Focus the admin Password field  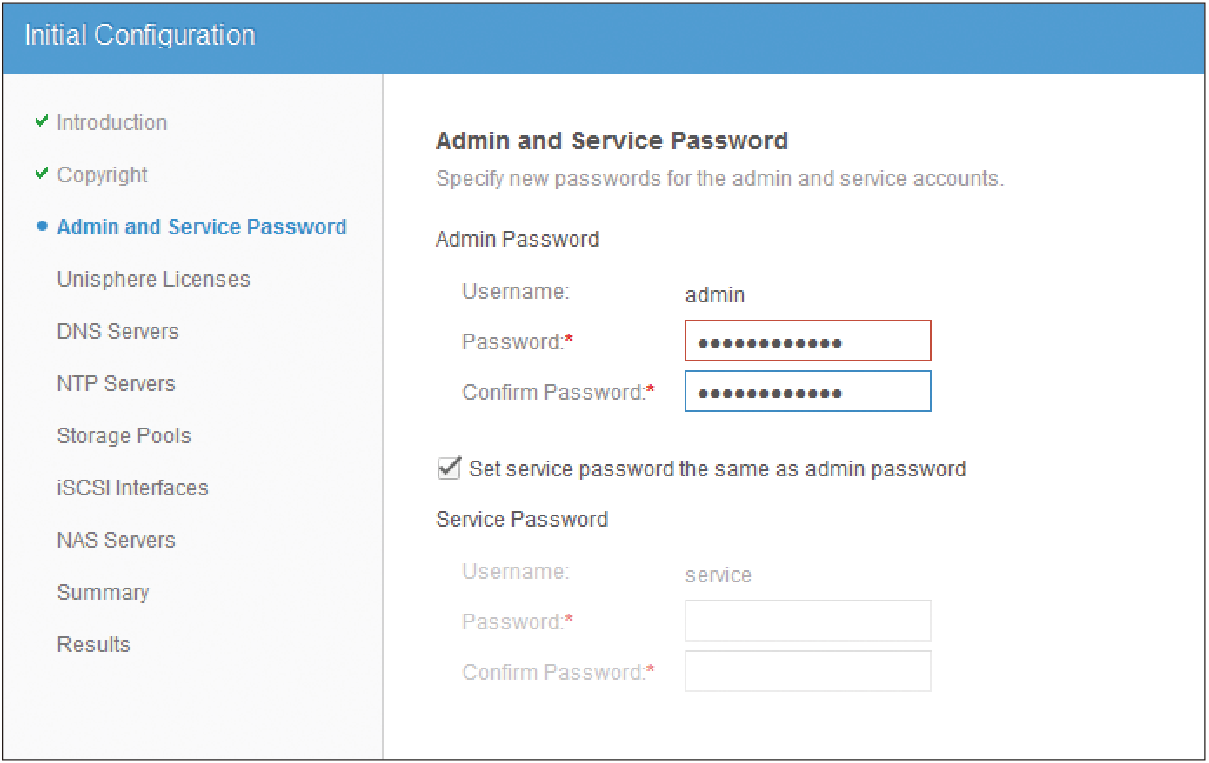point(808,341)
